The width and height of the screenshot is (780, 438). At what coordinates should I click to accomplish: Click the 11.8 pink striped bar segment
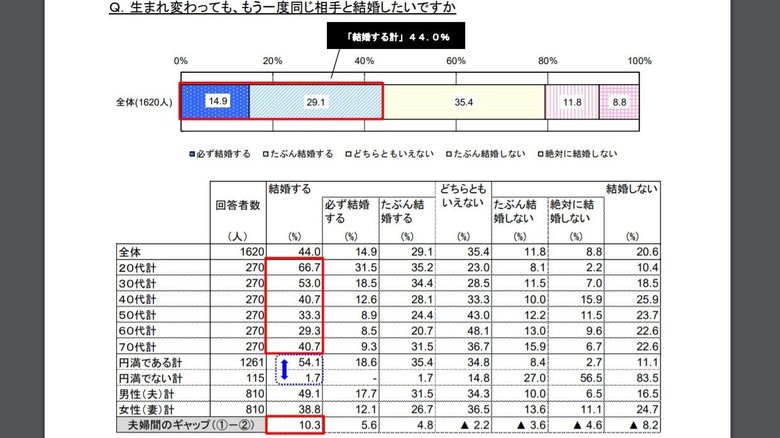571,101
